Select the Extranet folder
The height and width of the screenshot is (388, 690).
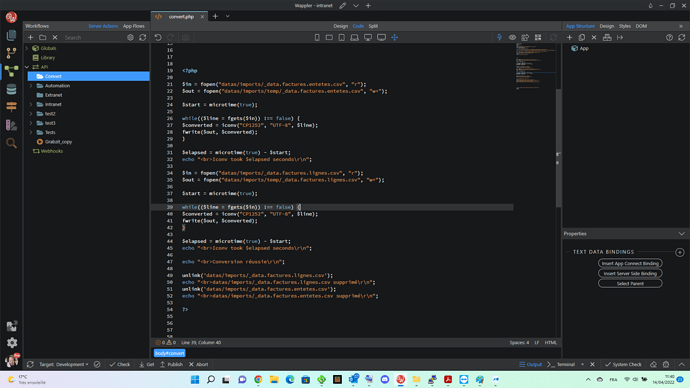(53, 95)
